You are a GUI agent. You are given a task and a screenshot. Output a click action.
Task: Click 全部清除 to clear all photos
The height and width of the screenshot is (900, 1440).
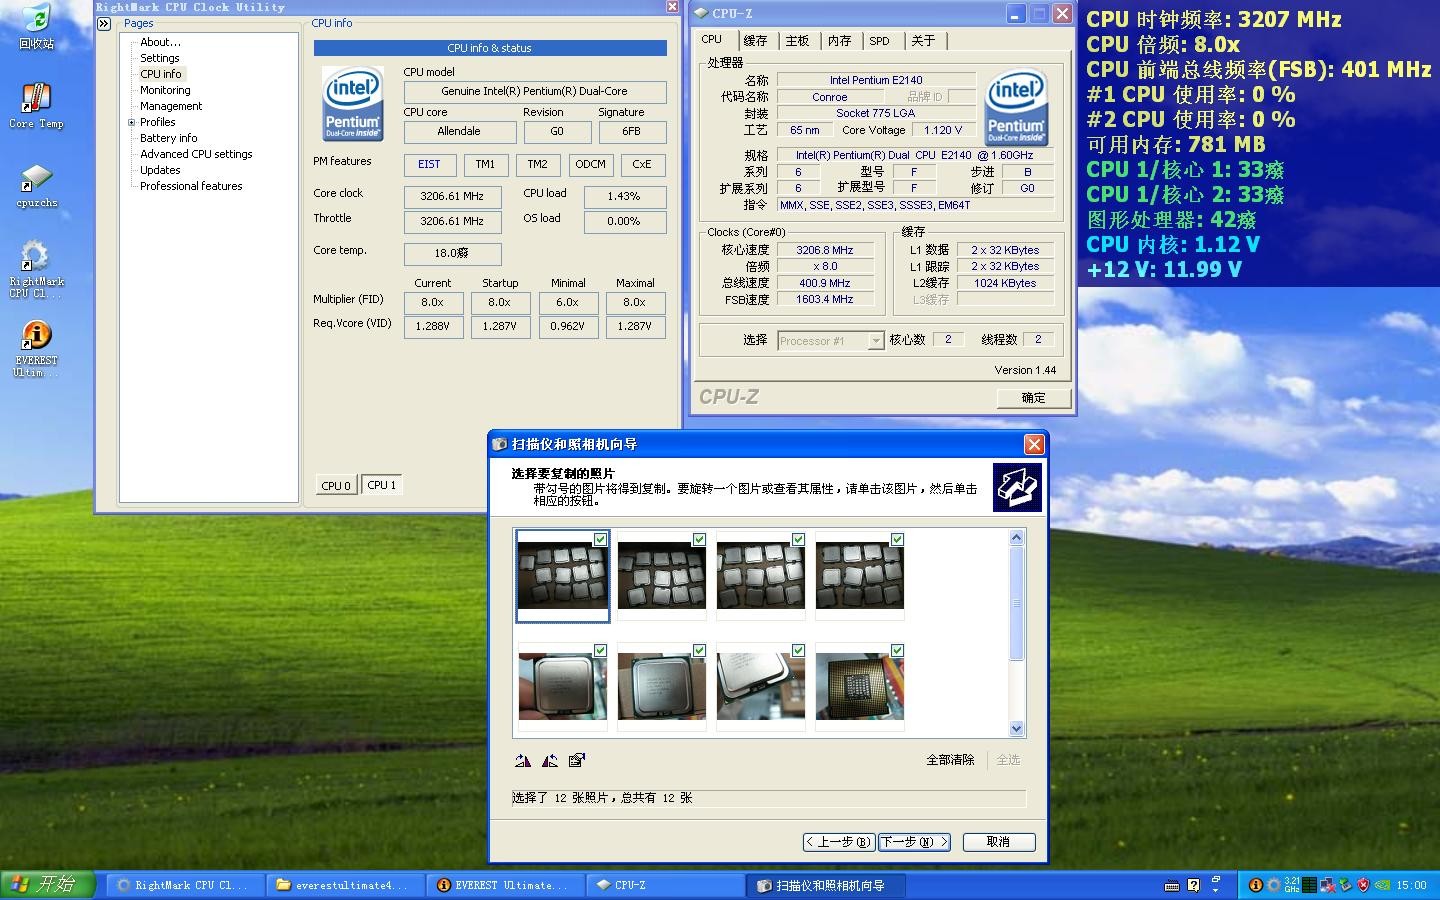950,760
